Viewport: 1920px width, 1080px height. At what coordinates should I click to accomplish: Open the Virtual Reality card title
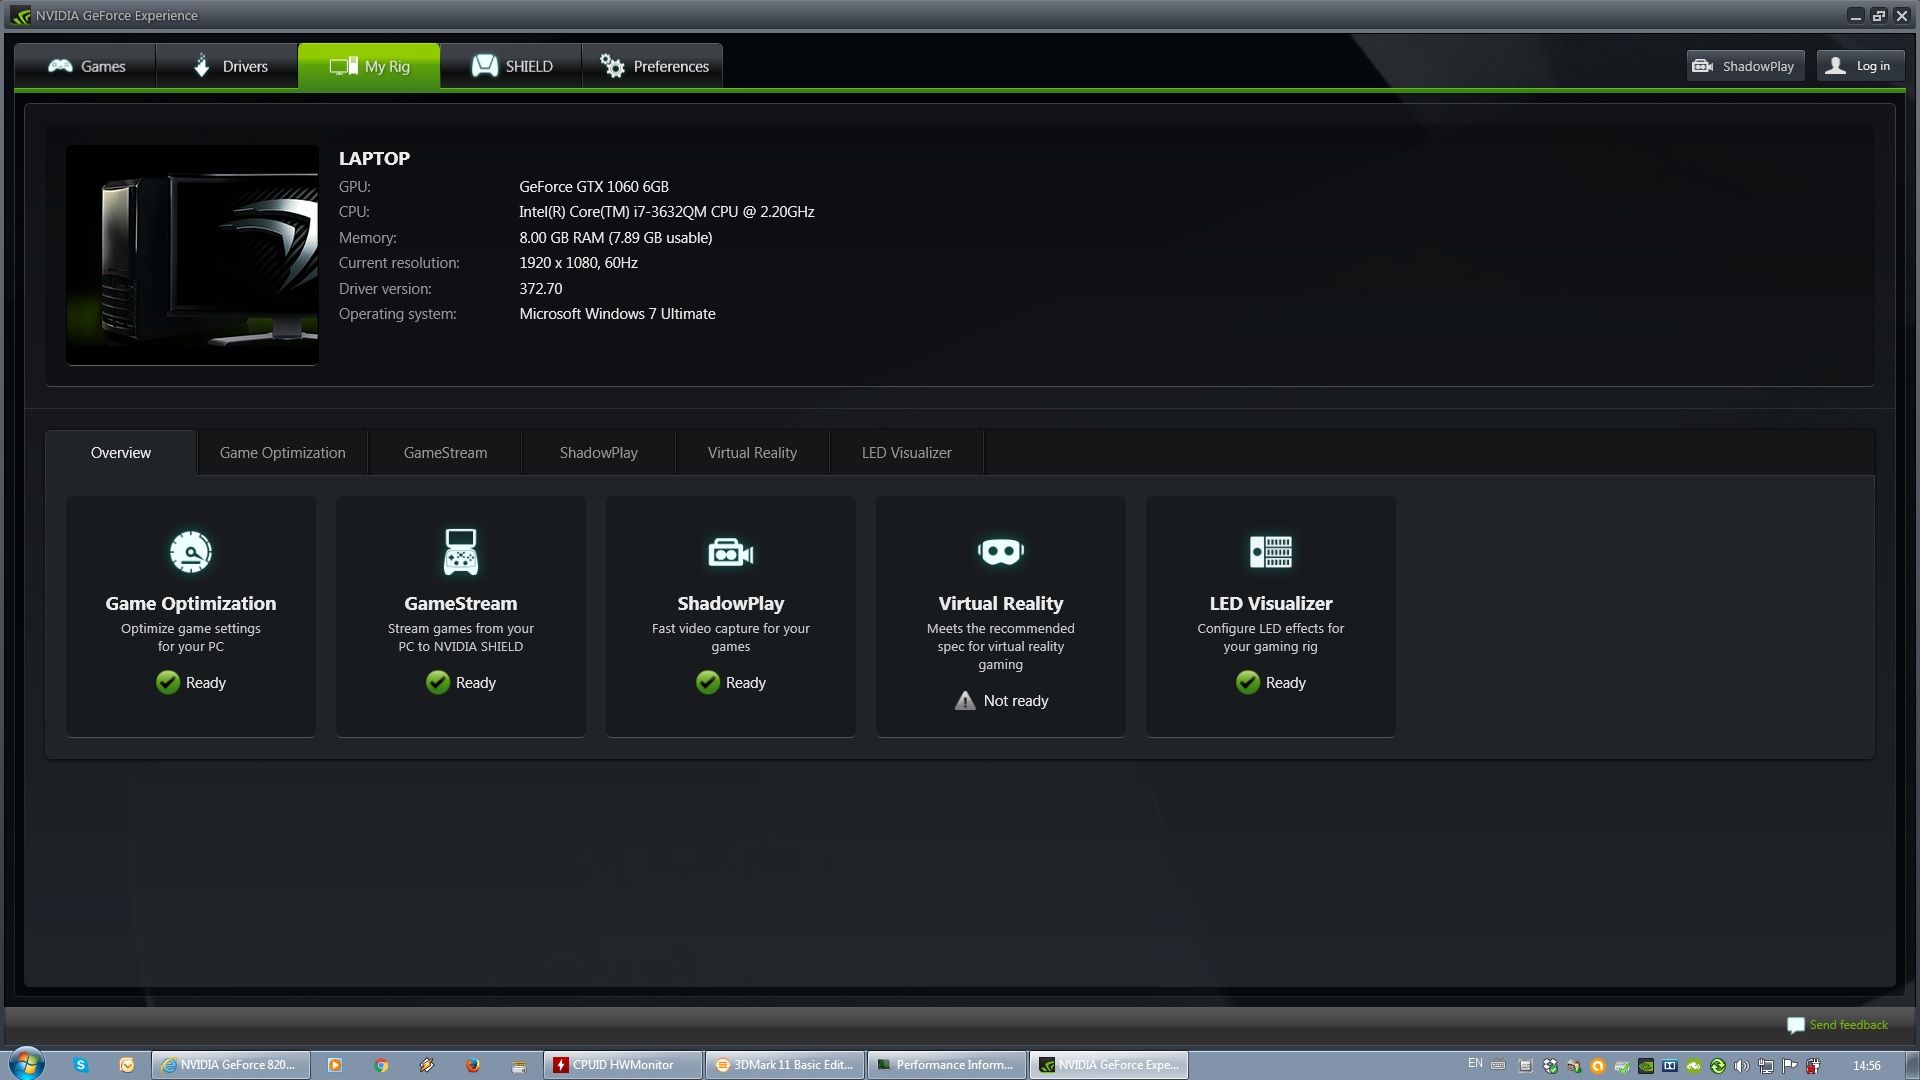1001,603
